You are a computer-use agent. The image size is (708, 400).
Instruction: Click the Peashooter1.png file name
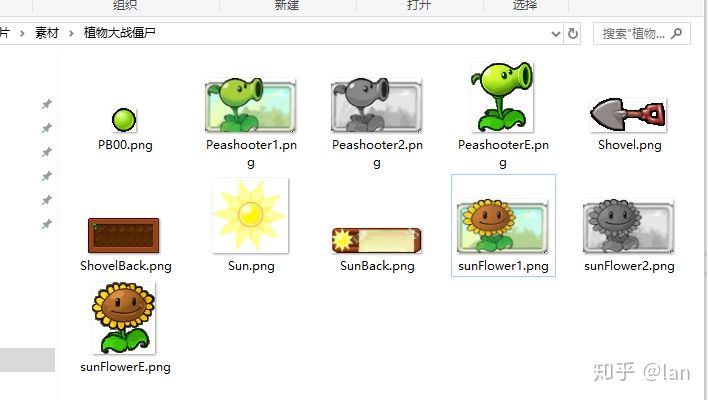pos(251,153)
